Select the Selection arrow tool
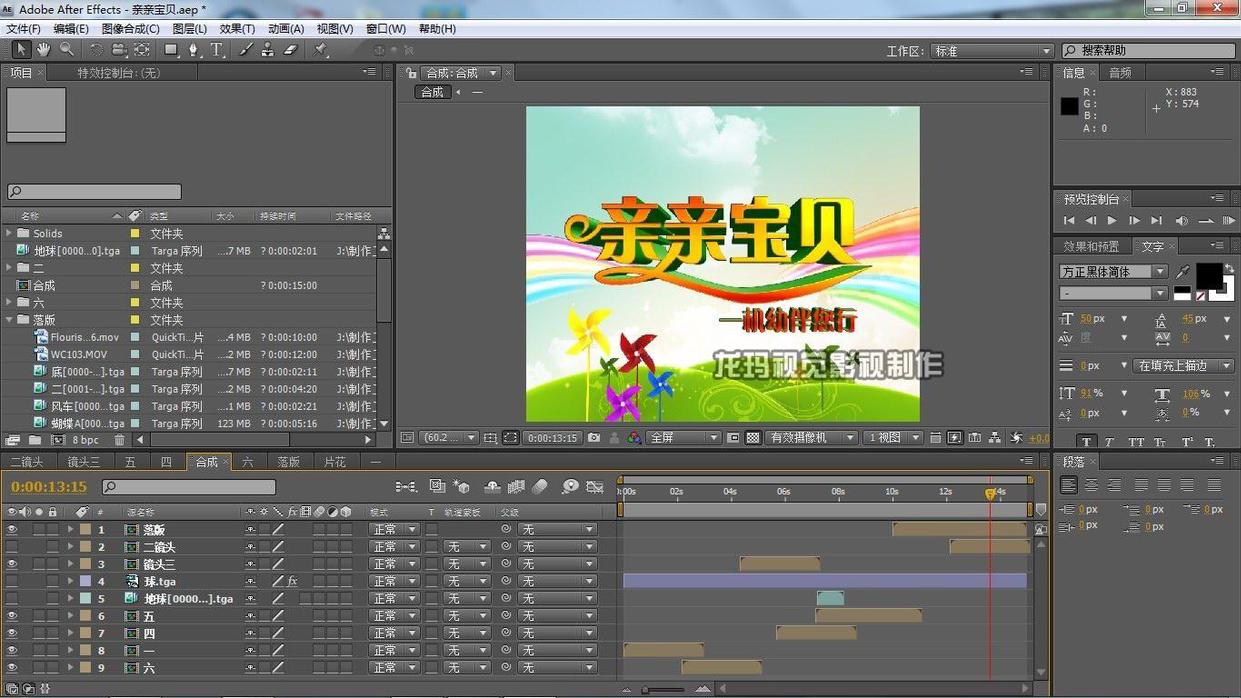The width and height of the screenshot is (1241, 698). tap(21, 50)
